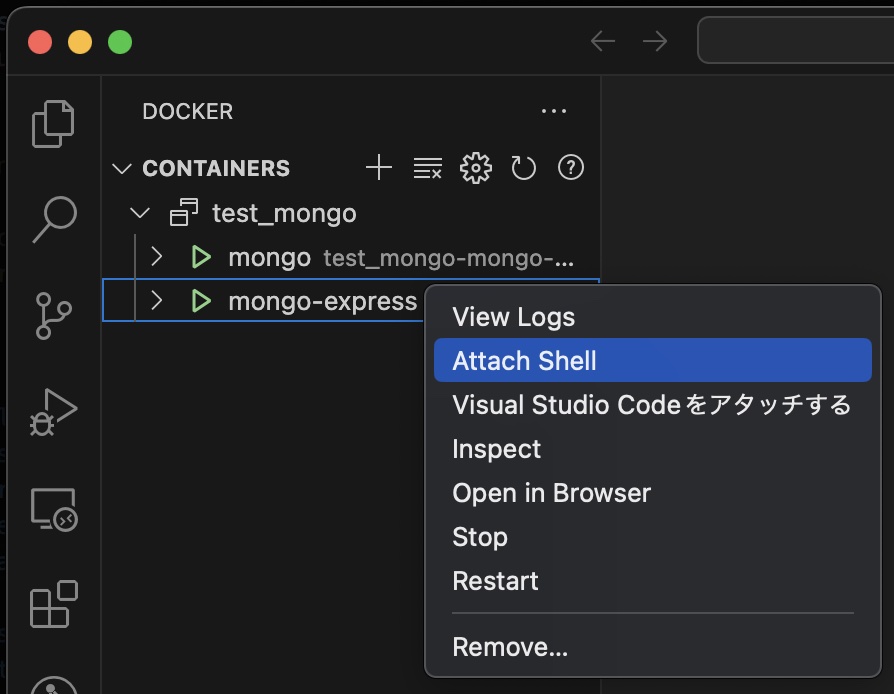Expand the mongo-express container node

coord(156,301)
